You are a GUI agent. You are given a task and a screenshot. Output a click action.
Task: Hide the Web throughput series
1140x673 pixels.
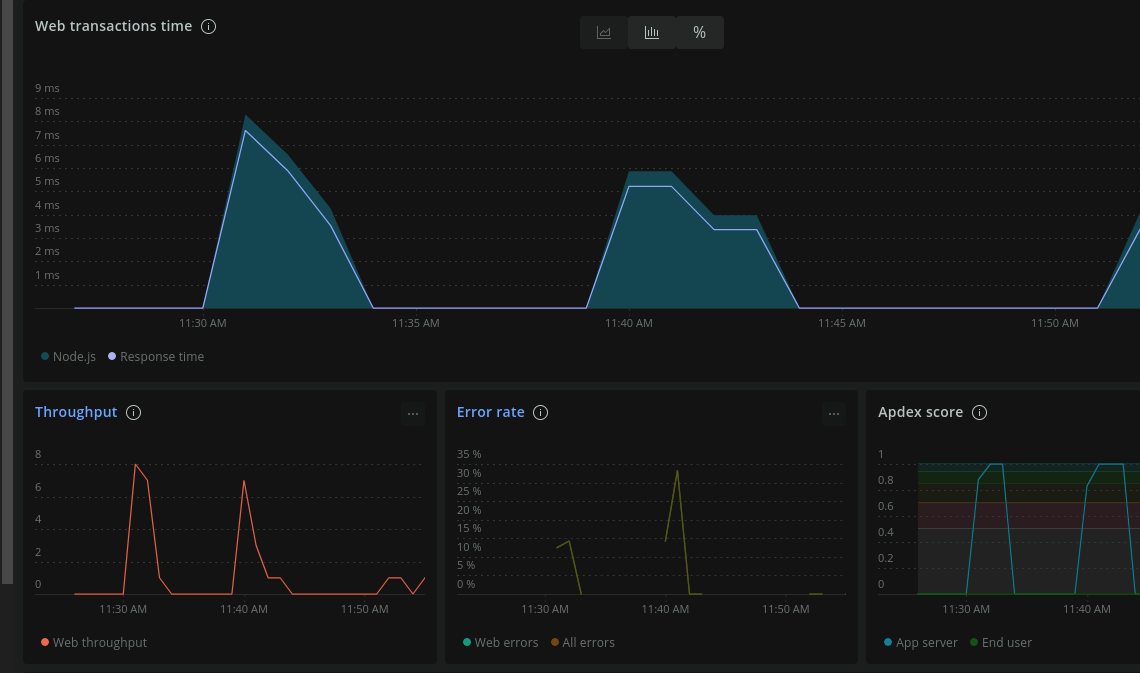coord(94,642)
